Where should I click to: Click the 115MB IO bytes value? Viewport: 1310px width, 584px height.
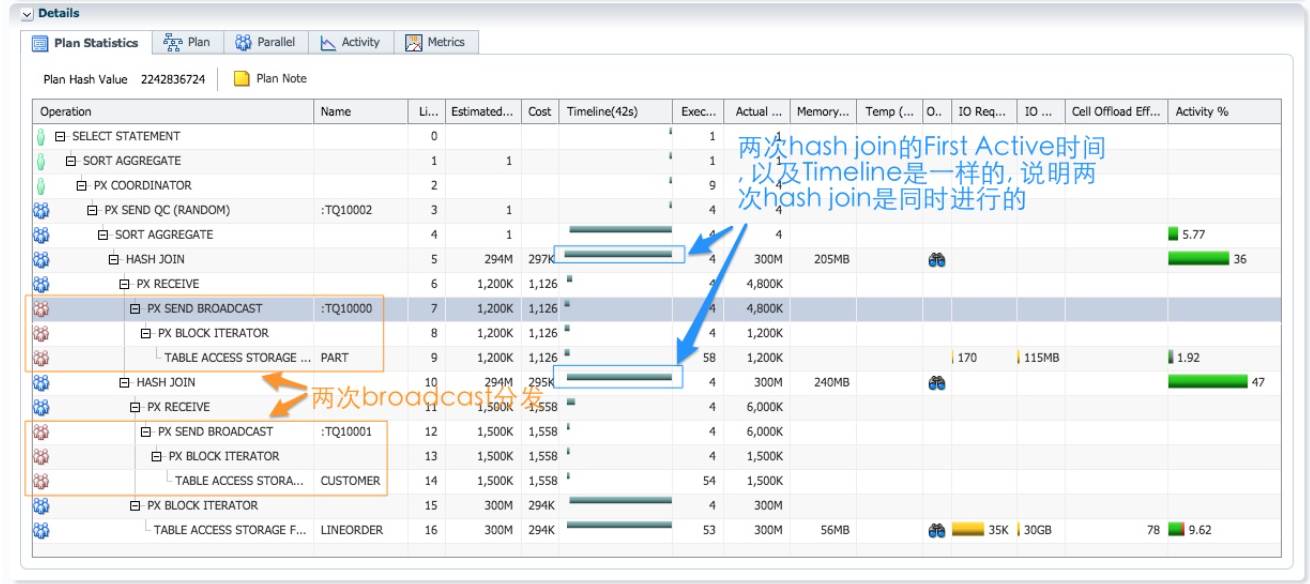point(1040,358)
